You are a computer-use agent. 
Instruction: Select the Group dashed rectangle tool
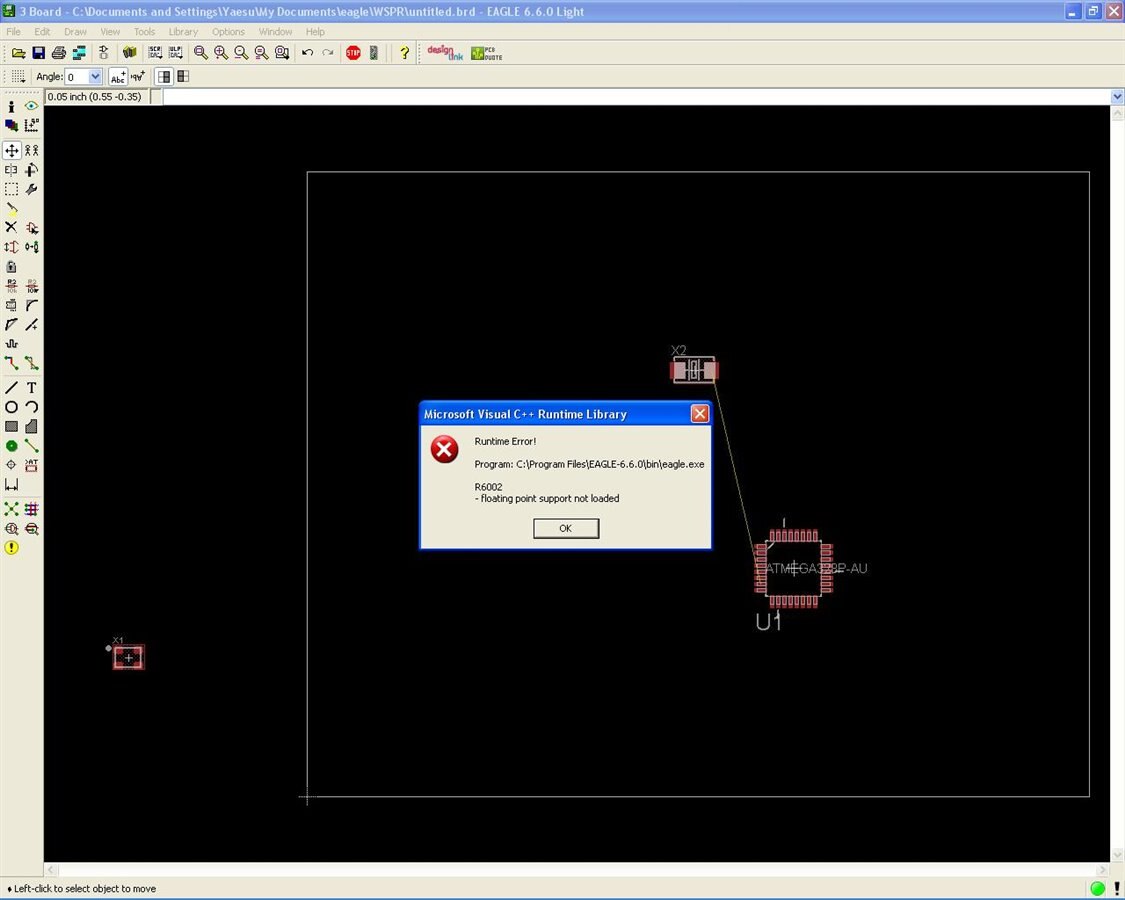[11, 189]
